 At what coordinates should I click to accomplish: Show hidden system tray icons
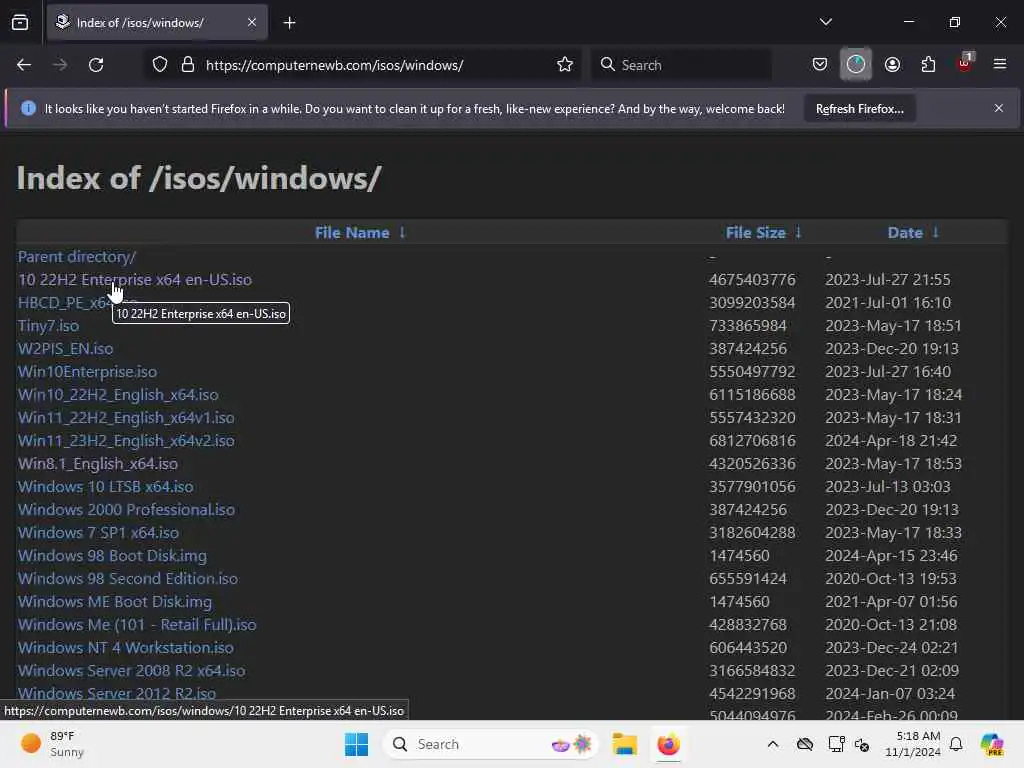(773, 744)
